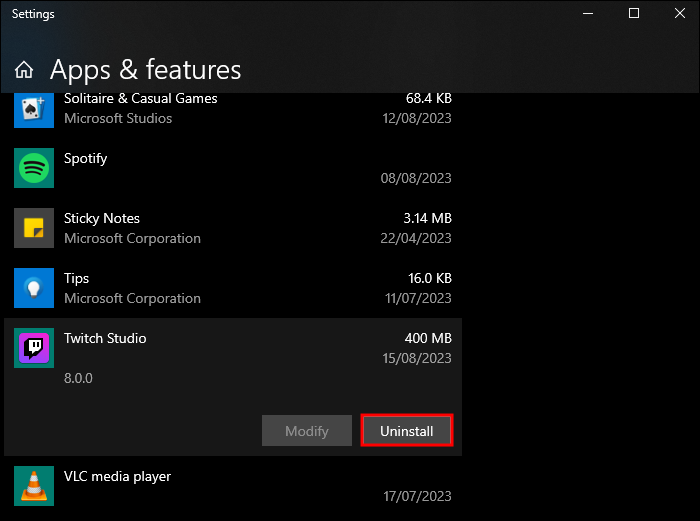Click the Apps & features page heading
Image resolution: width=700 pixels, height=521 pixels.
[145, 70]
